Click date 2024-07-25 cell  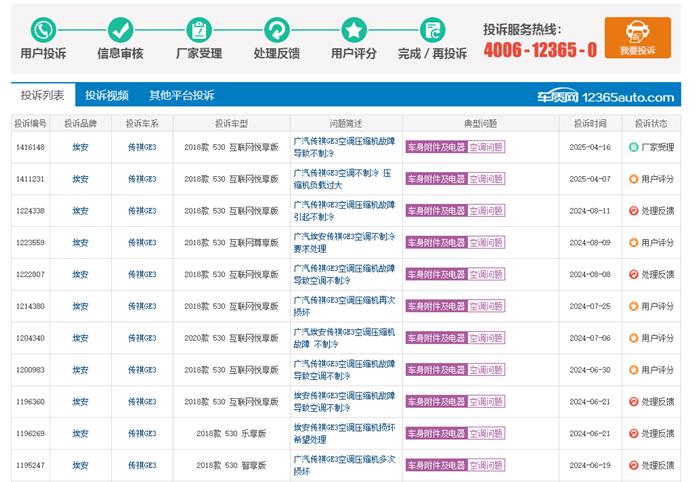point(590,306)
